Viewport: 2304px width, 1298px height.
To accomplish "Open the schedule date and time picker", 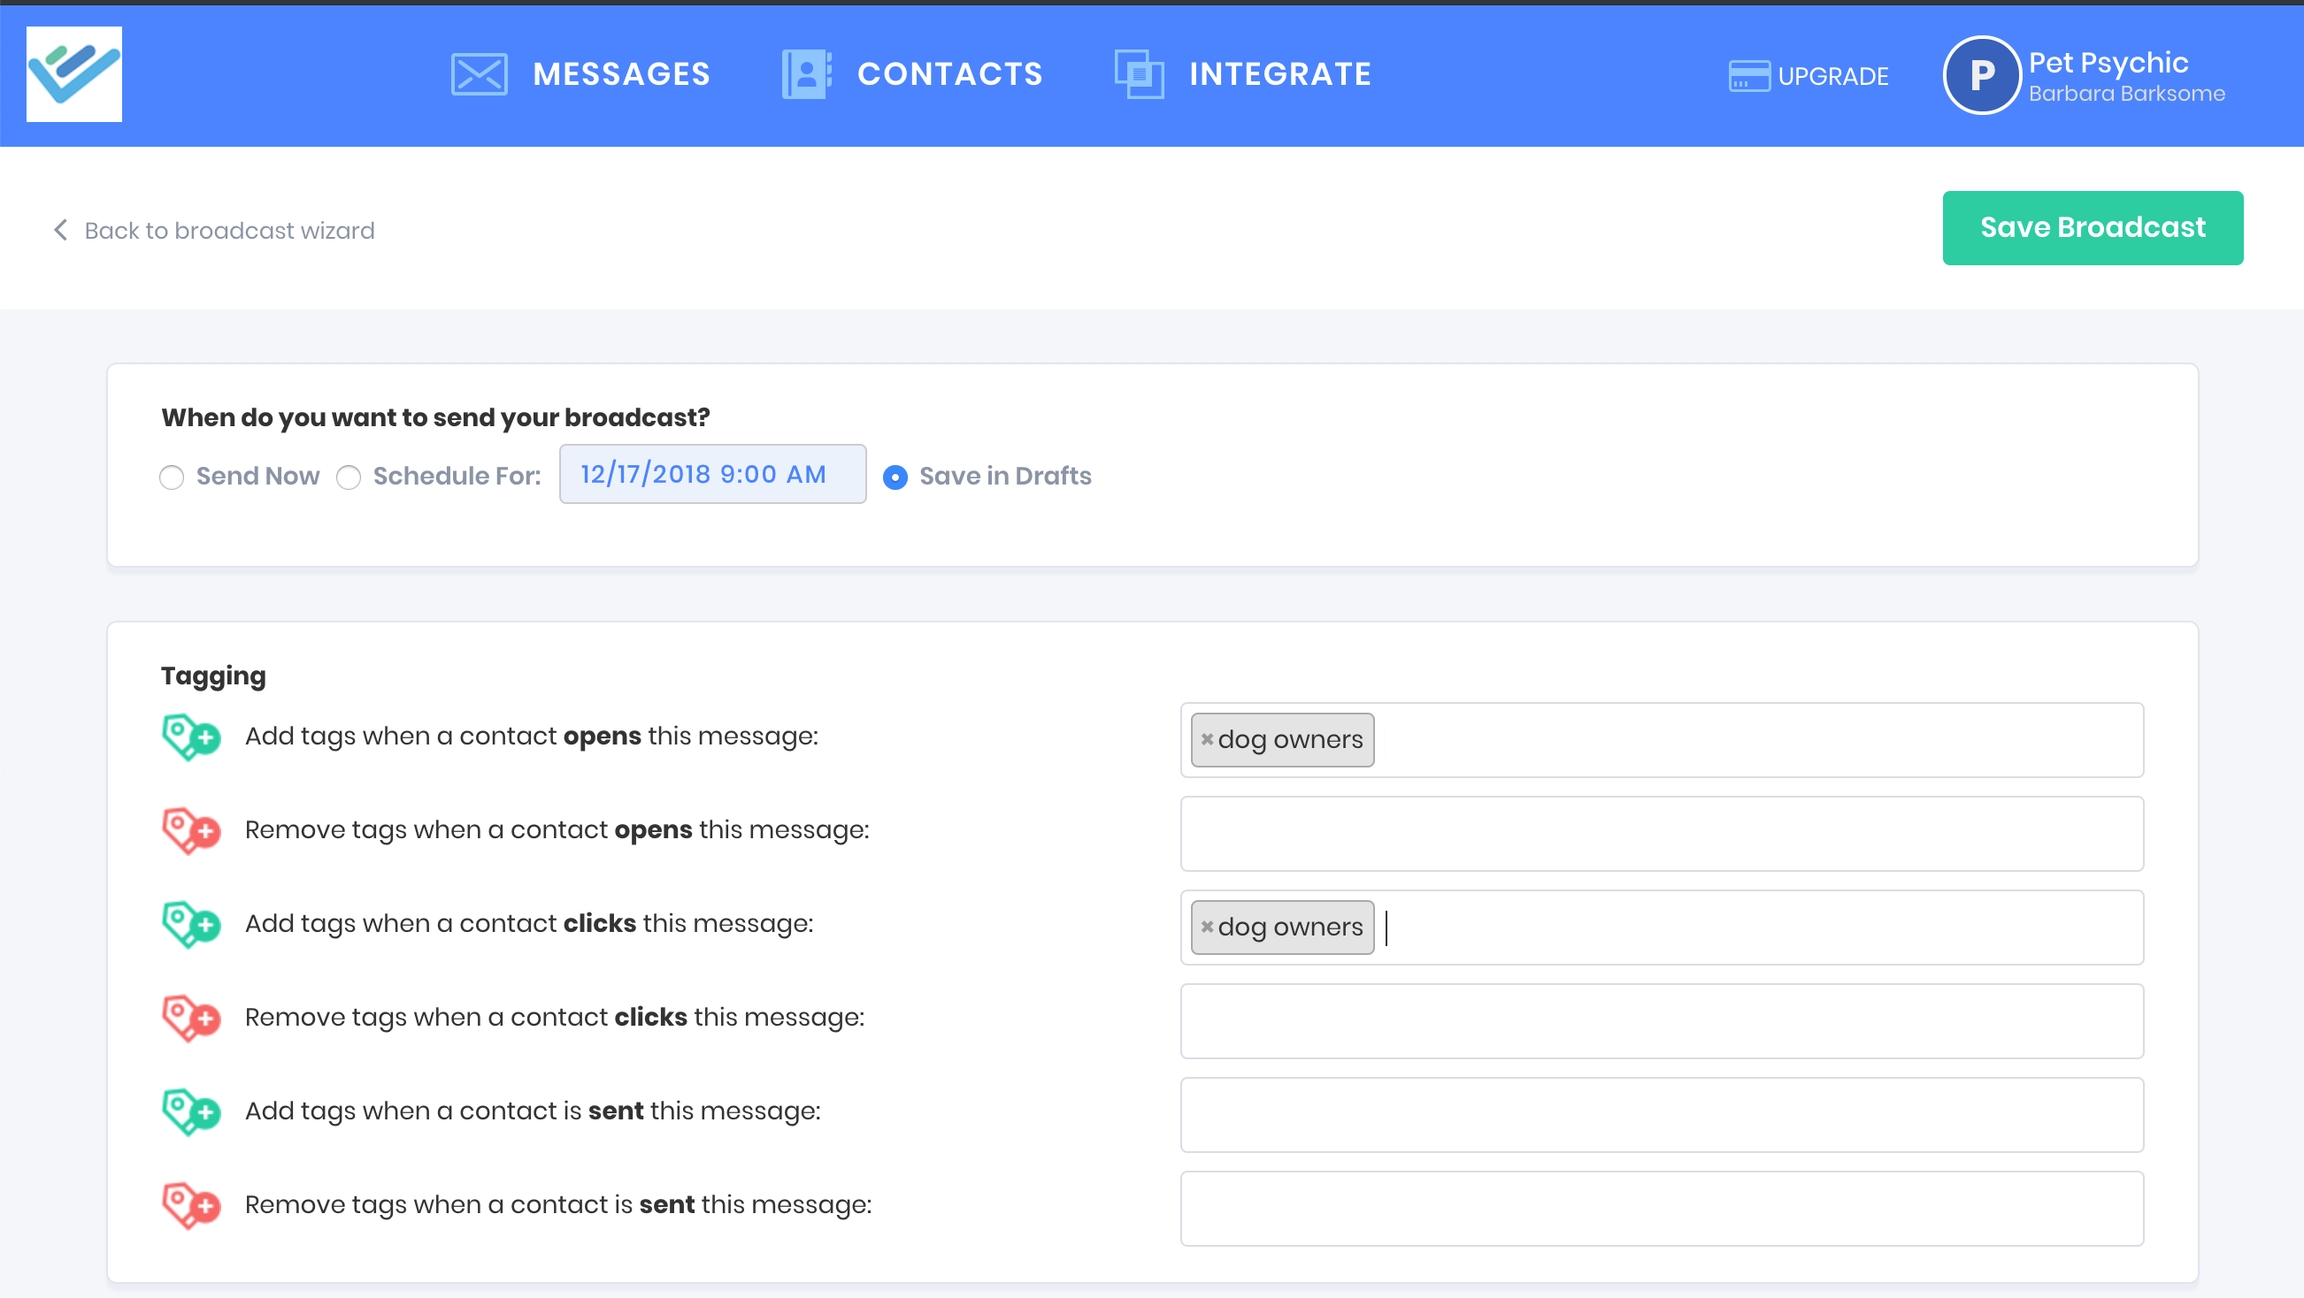I will coord(712,474).
